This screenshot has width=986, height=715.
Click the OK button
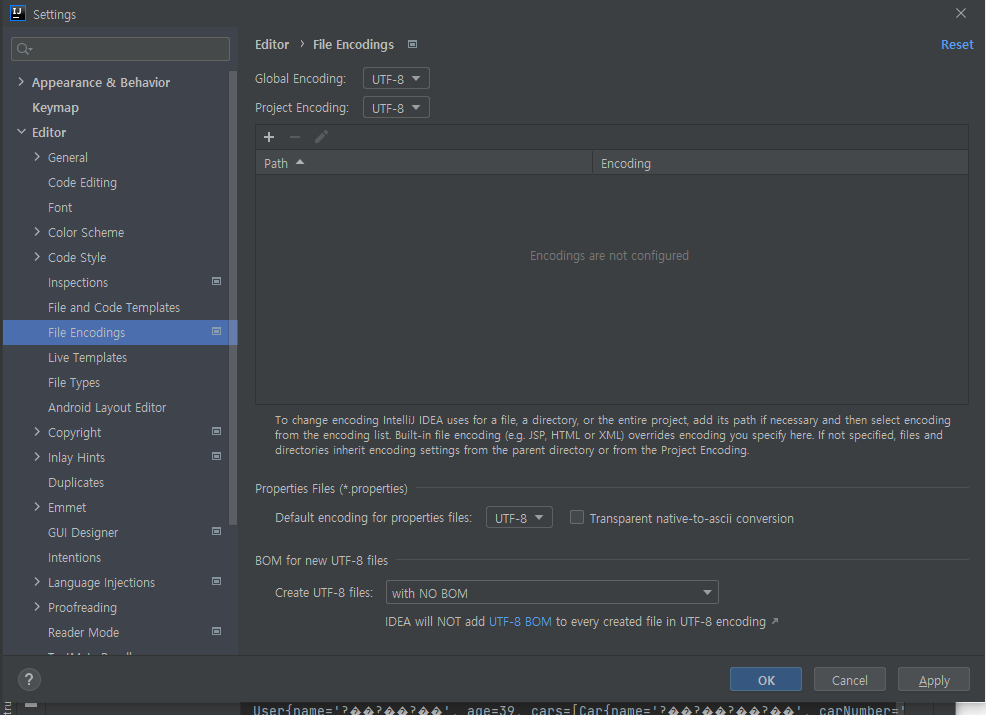(x=766, y=680)
